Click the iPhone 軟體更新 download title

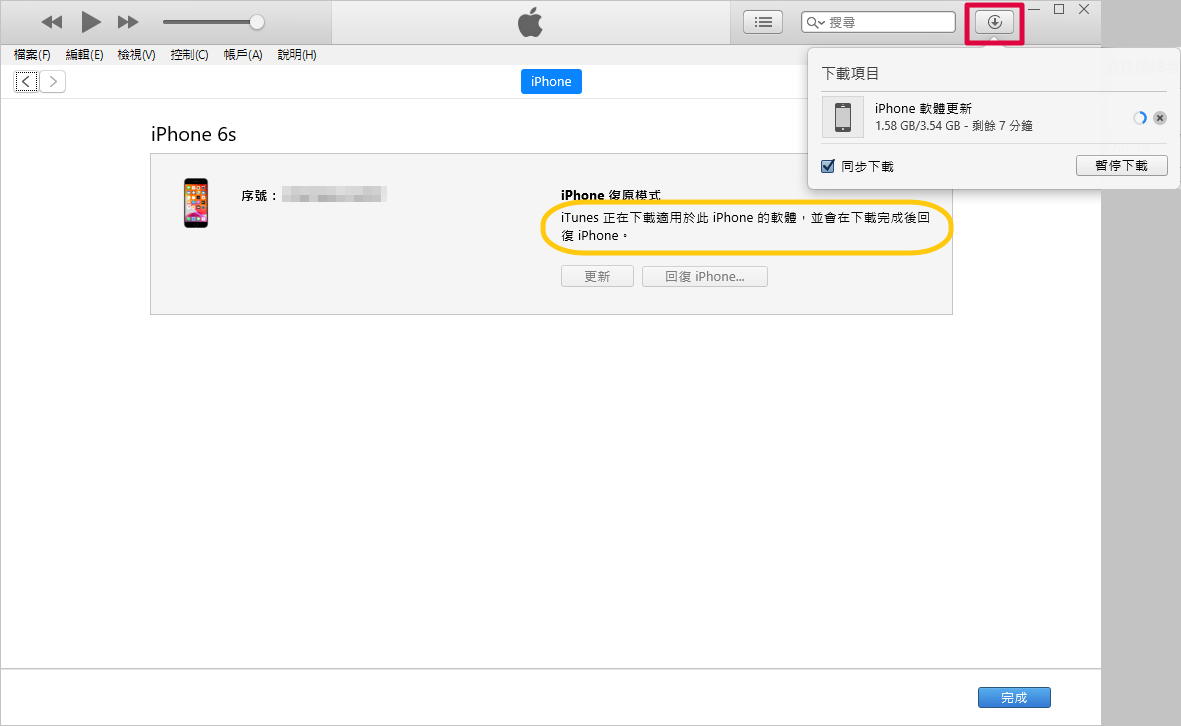(923, 108)
